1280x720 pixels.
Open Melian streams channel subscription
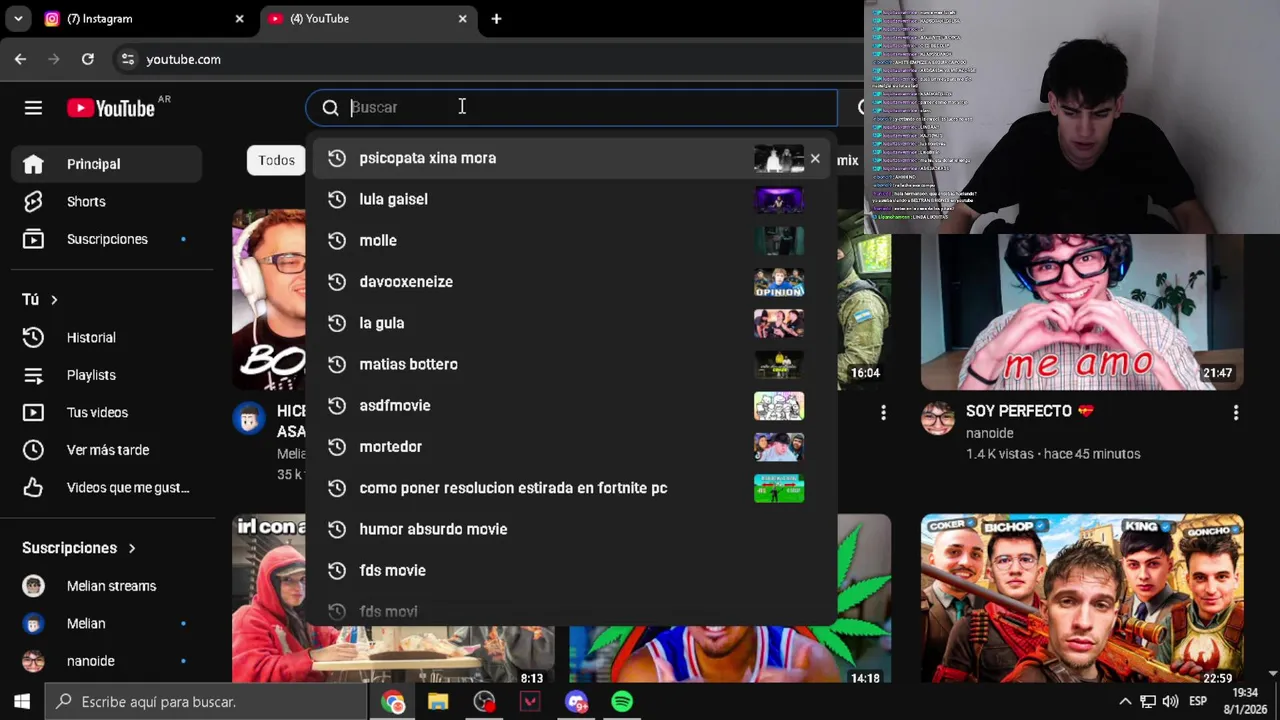pyautogui.click(x=107, y=586)
